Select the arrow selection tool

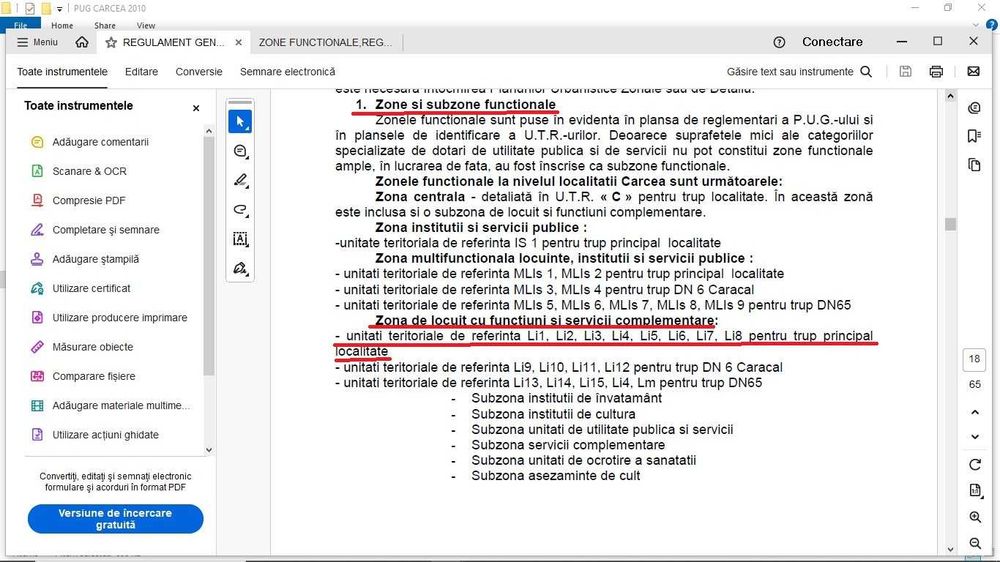240,121
